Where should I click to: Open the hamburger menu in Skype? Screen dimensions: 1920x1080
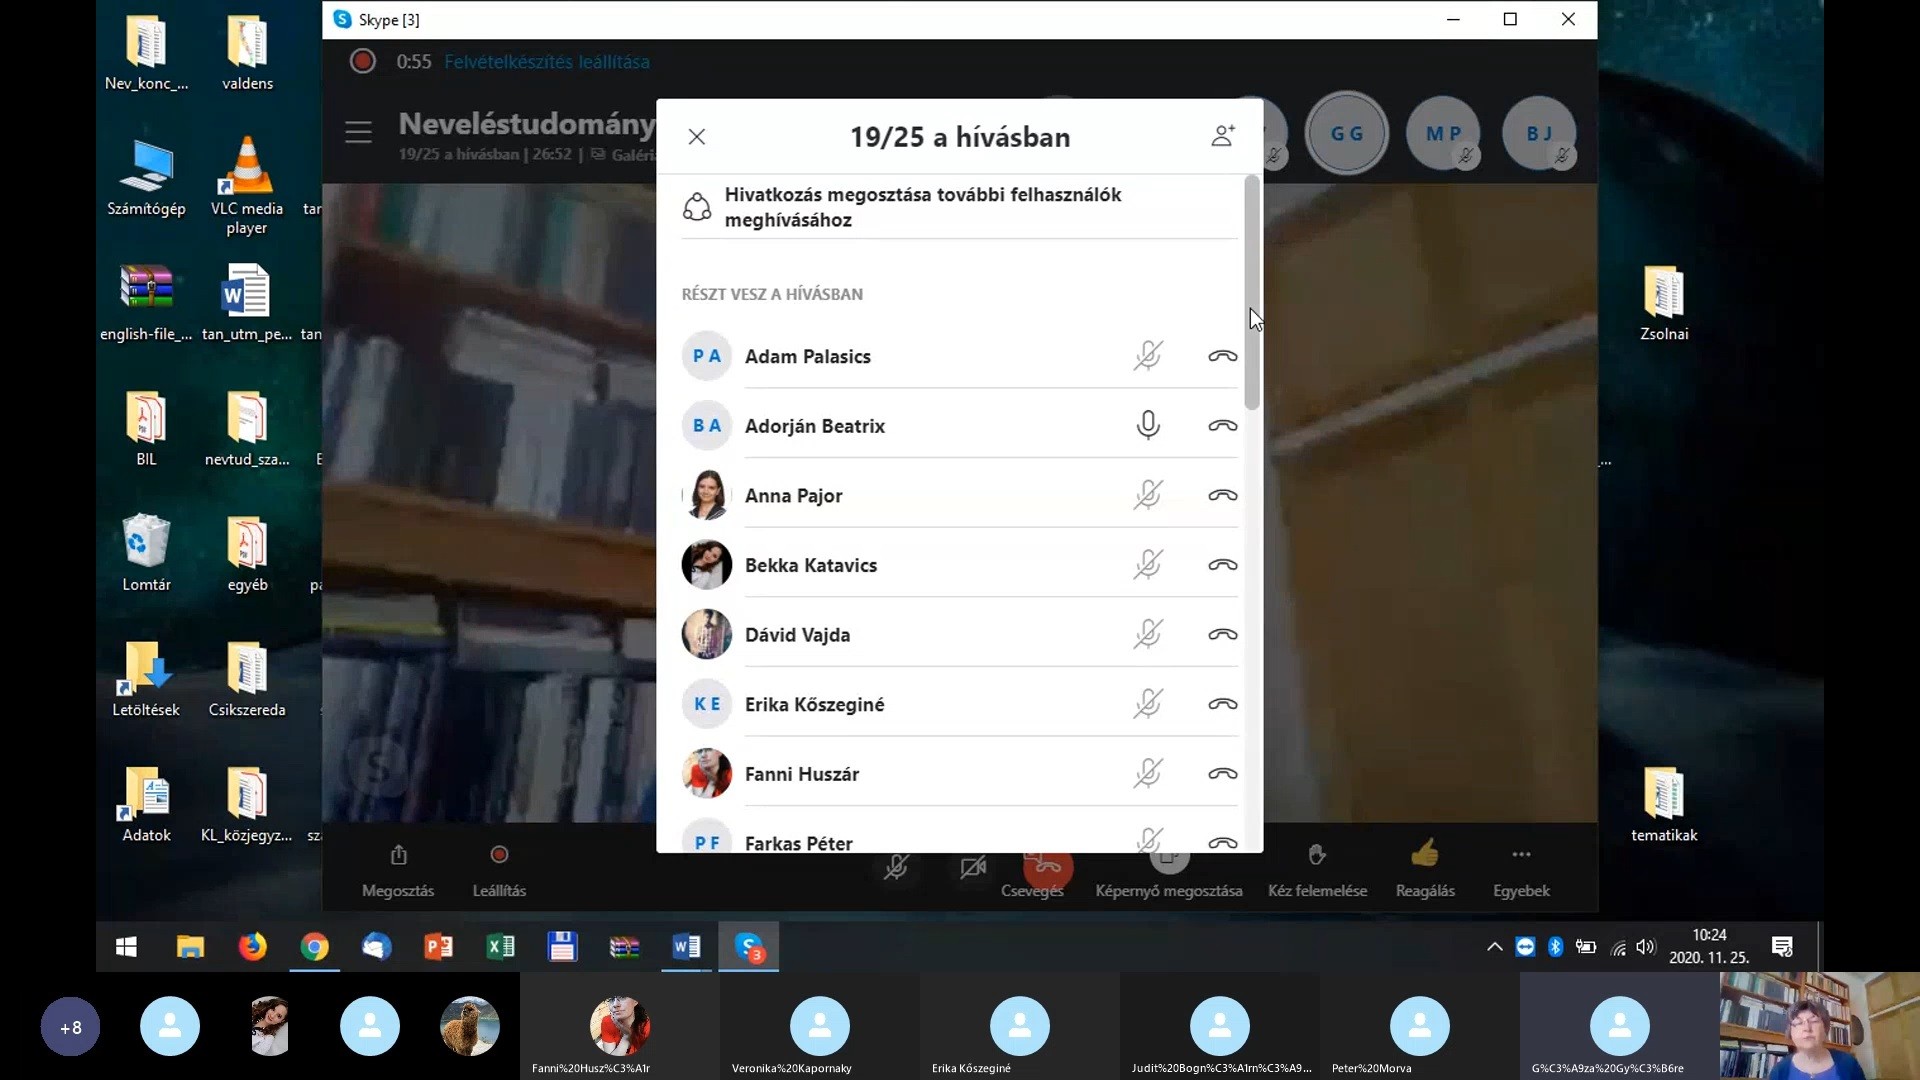point(358,132)
